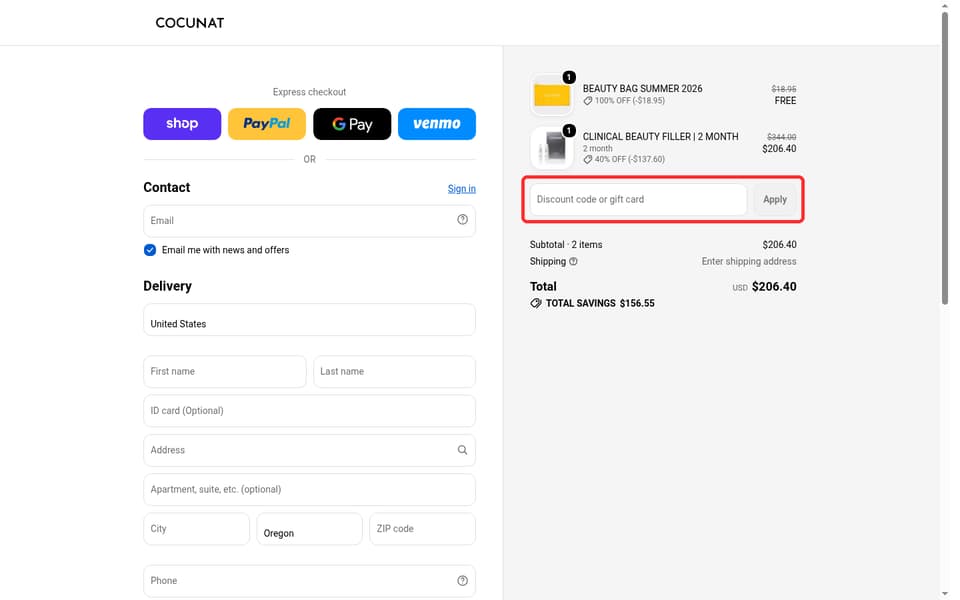Open the help icon in Phone field
The width and height of the screenshot is (960, 600).
point(462,580)
